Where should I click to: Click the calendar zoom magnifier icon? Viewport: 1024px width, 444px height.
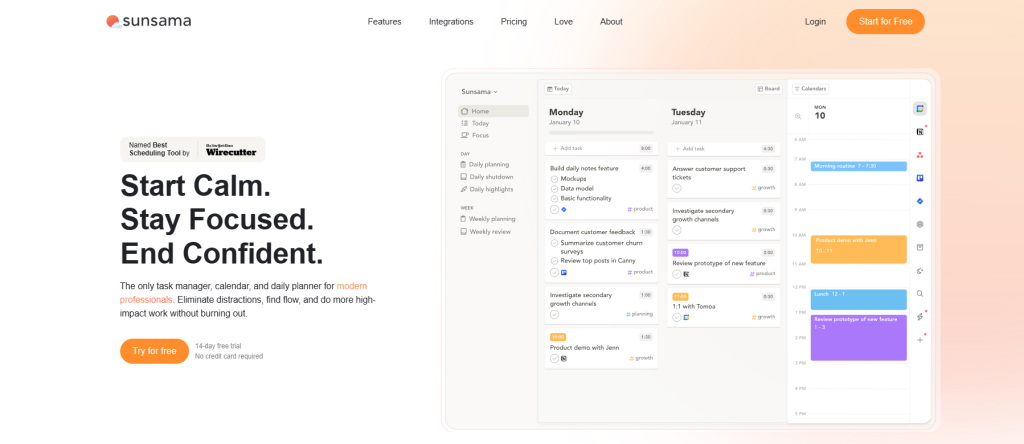tap(798, 116)
